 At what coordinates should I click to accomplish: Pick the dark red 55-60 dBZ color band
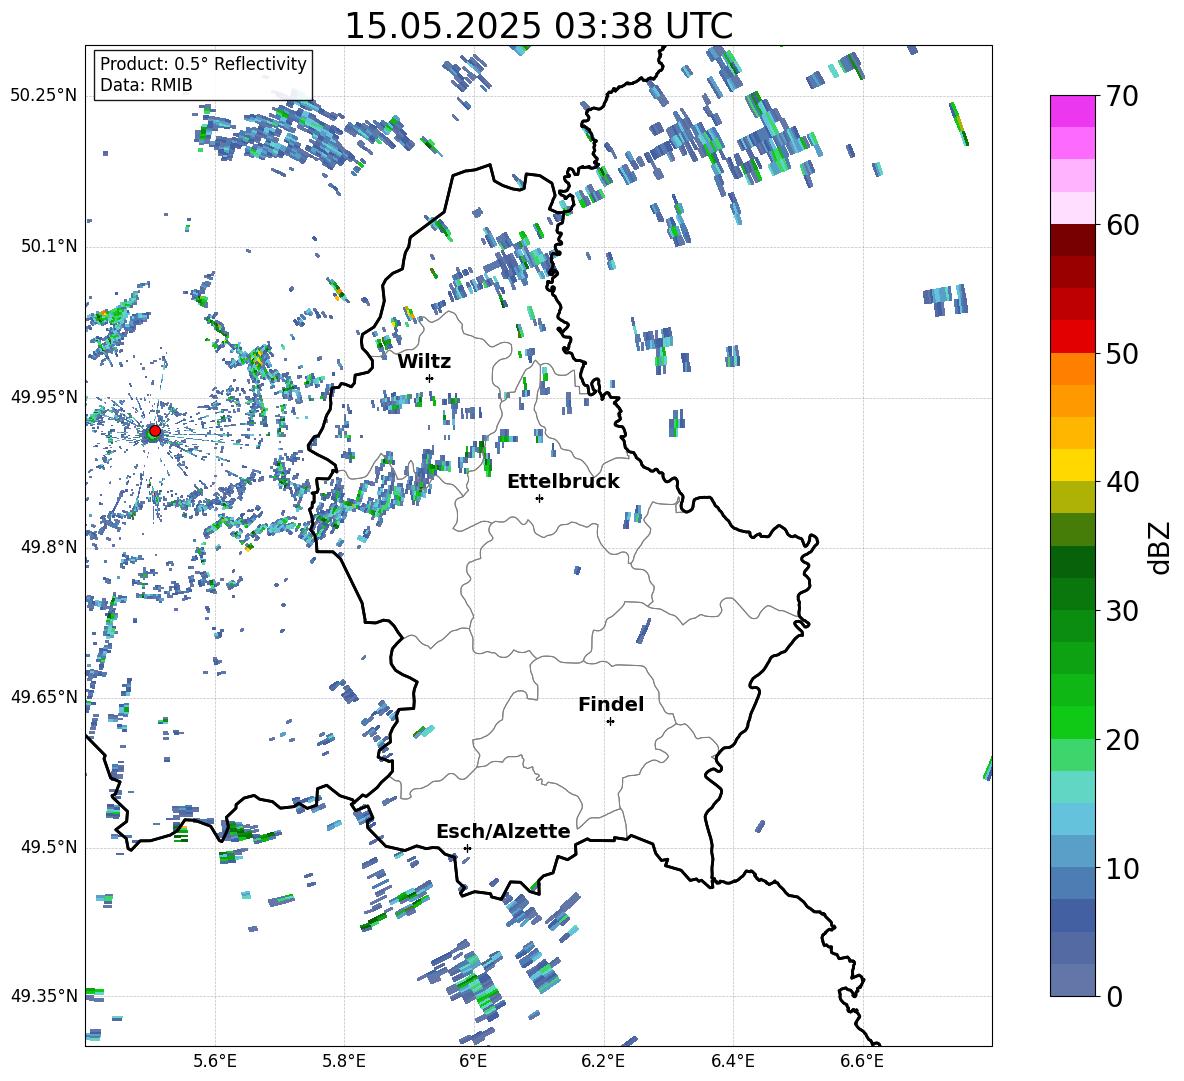pyautogui.click(x=1073, y=256)
